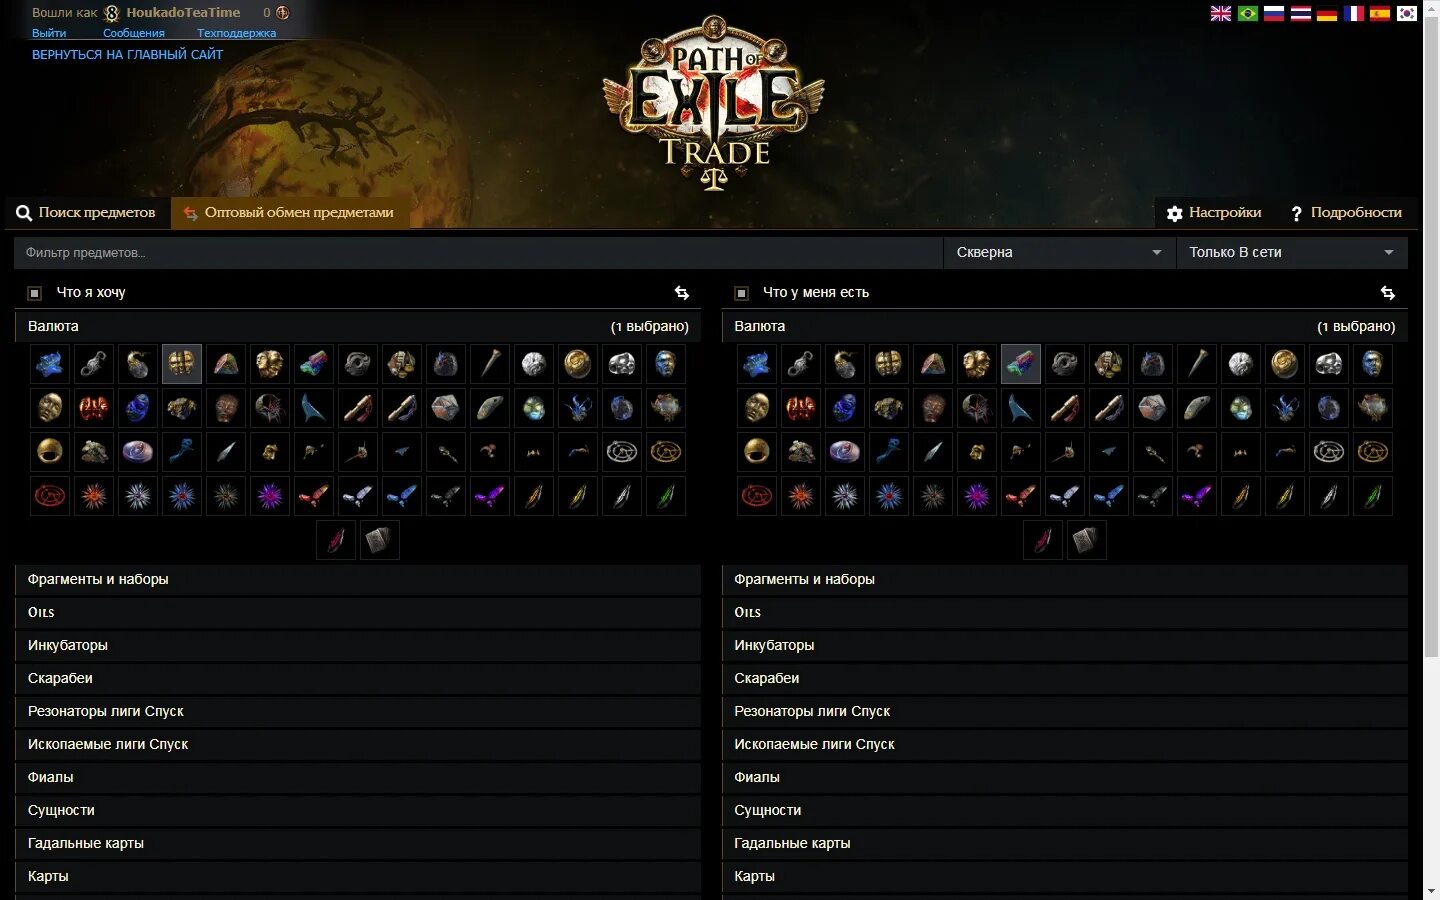The height and width of the screenshot is (900, 1440).
Task: Choose Orb of Alchemy in the want grid
Action: pyautogui.click(x=138, y=364)
